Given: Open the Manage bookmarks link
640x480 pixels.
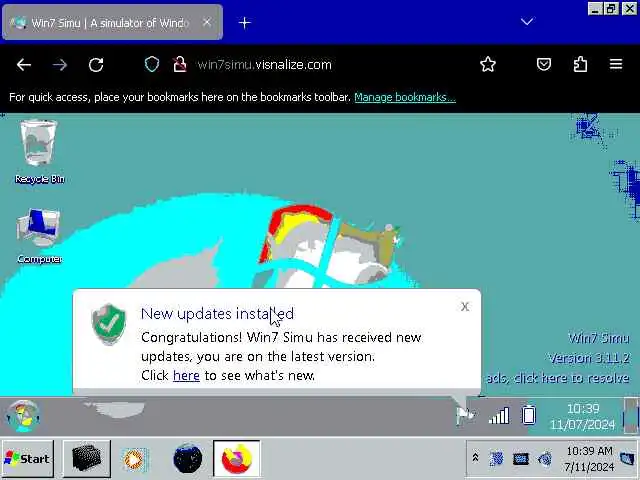Looking at the screenshot, I should (405, 97).
